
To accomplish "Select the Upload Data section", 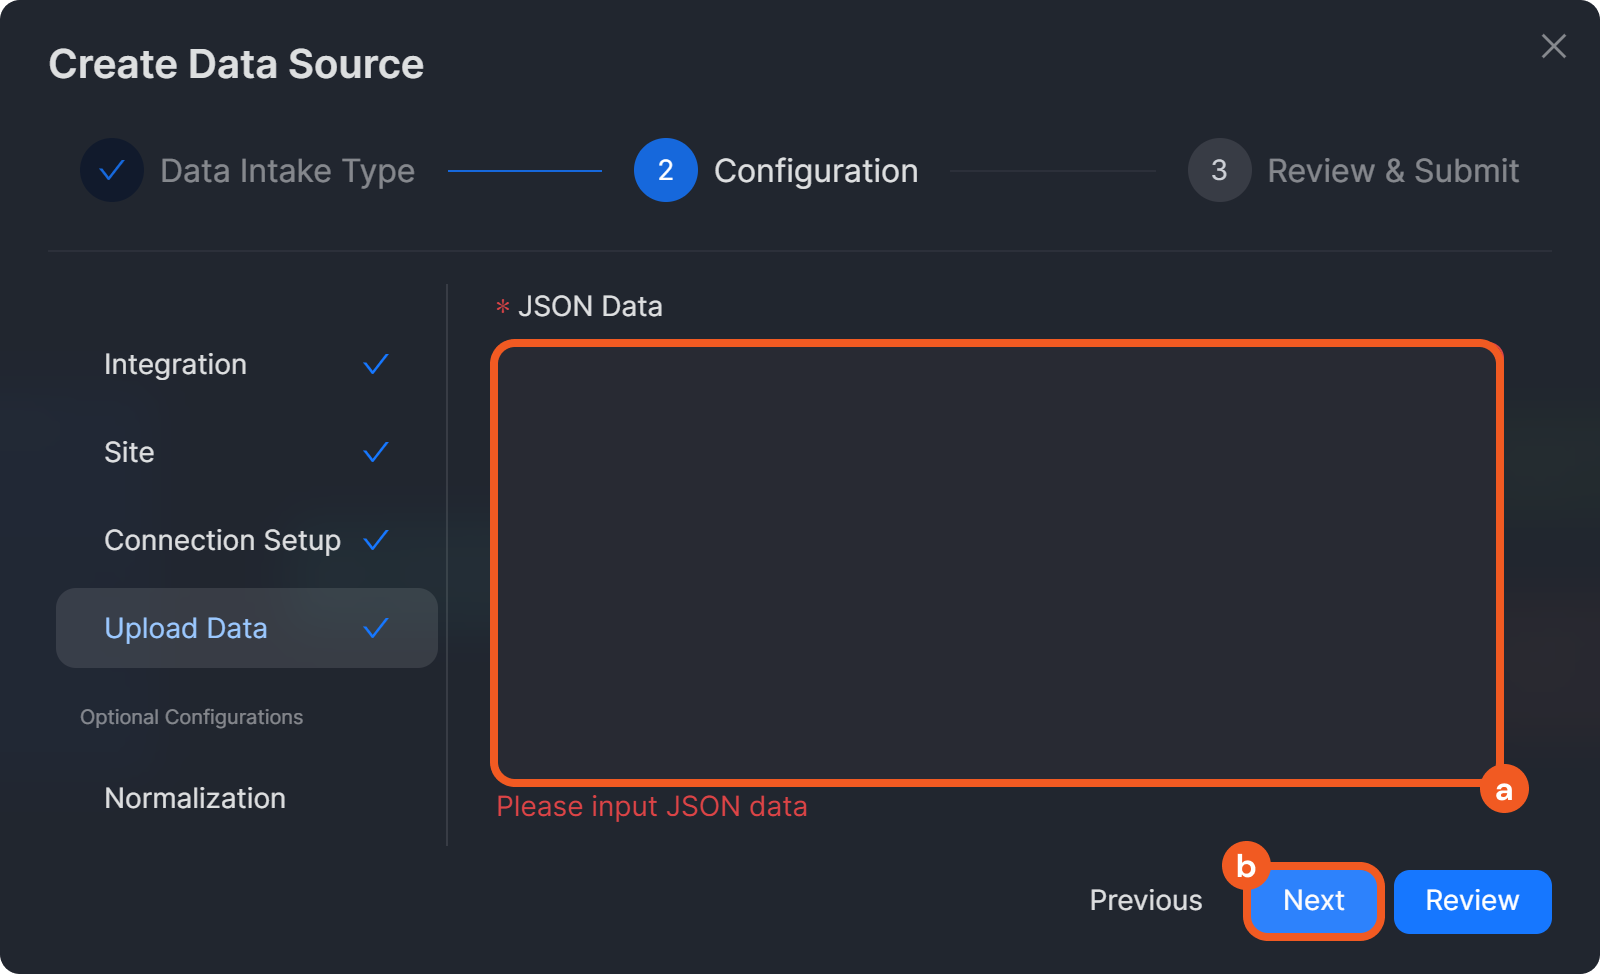I will 186,628.
